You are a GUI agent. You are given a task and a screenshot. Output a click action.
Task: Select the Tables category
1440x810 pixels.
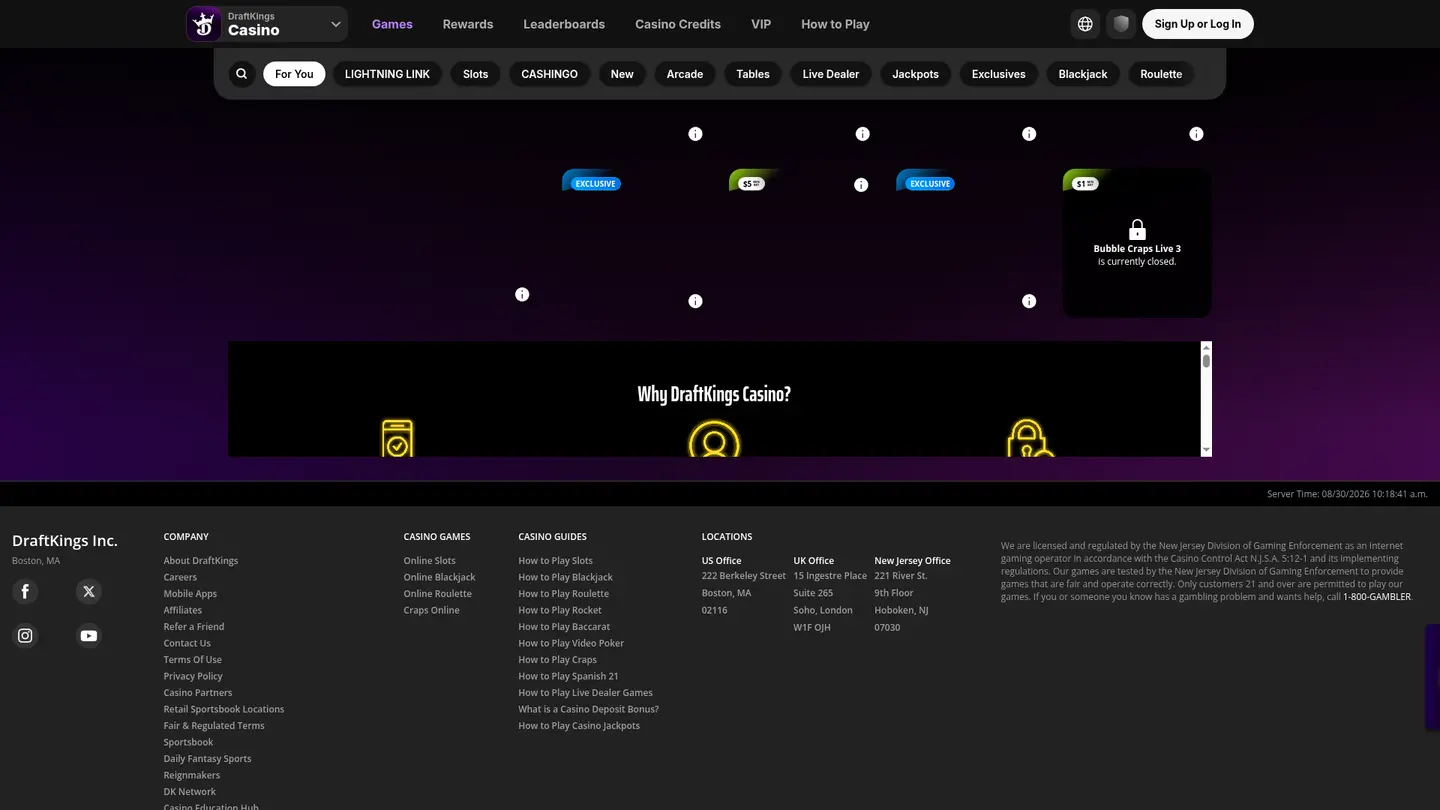point(753,74)
